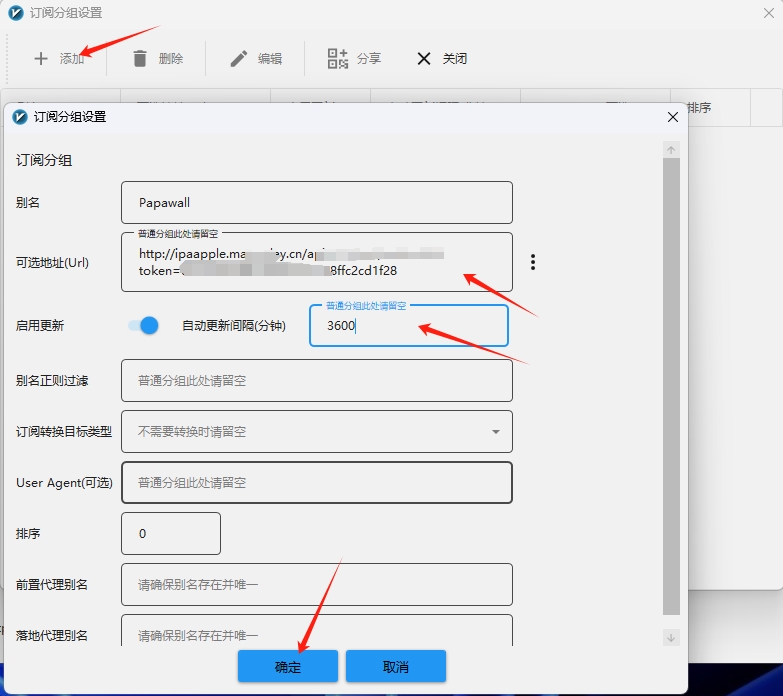Expand the 订阅转换目标类型 dropdown
783x696 pixels.
click(x=496, y=432)
